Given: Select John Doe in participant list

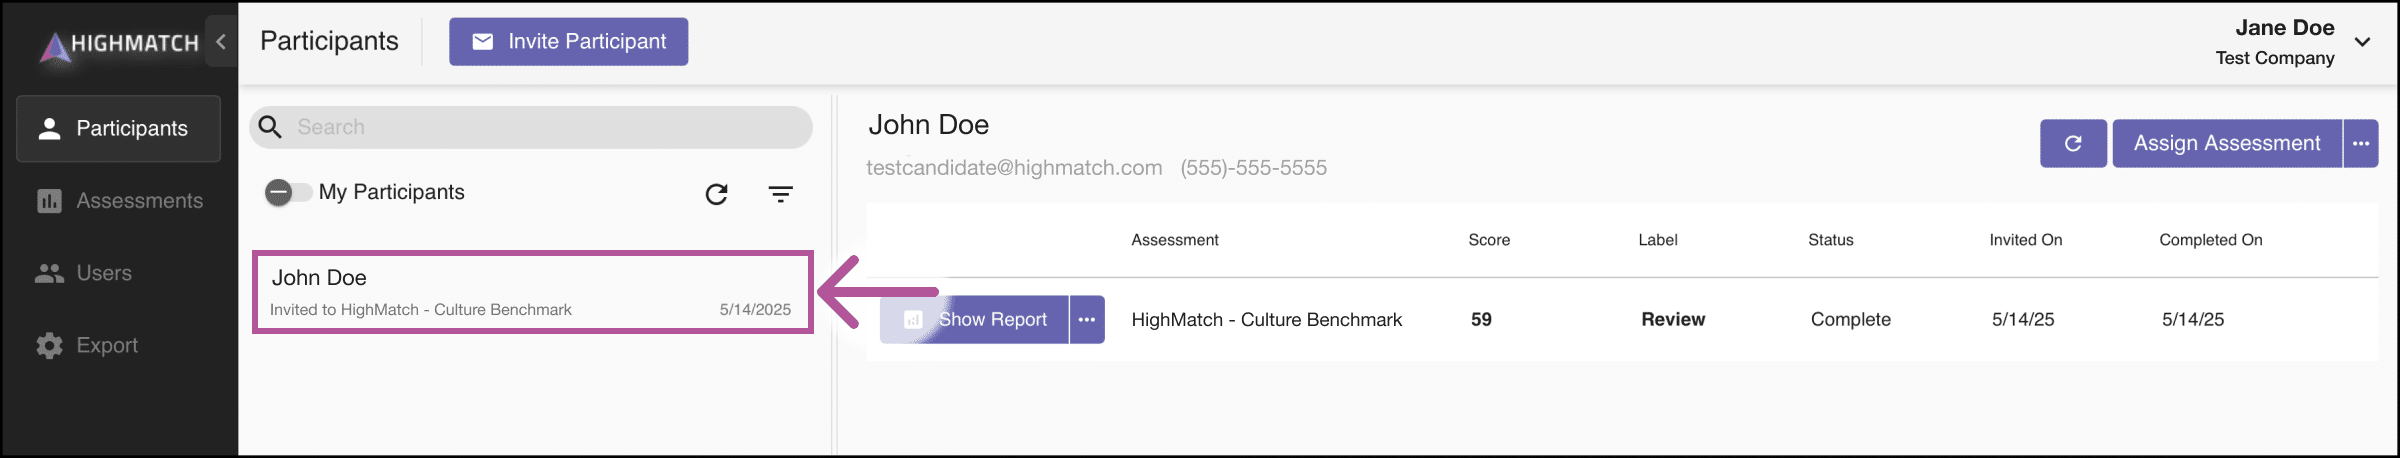Looking at the screenshot, I should (x=532, y=292).
